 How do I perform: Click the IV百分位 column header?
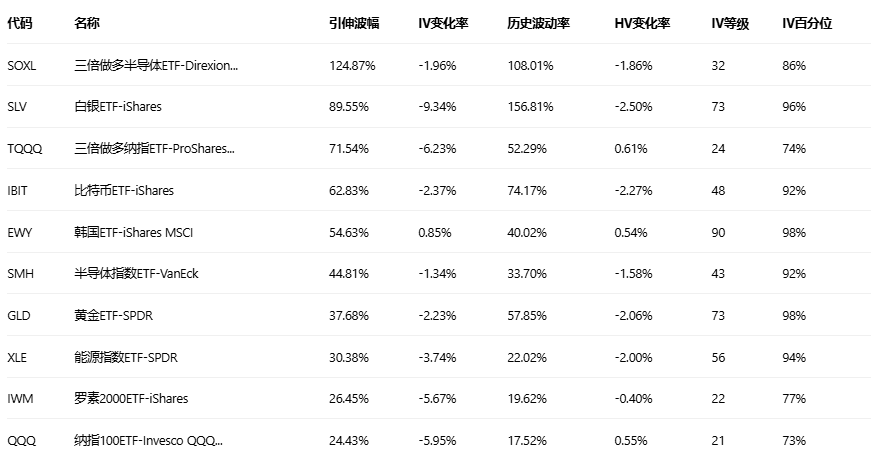pyautogui.click(x=807, y=23)
